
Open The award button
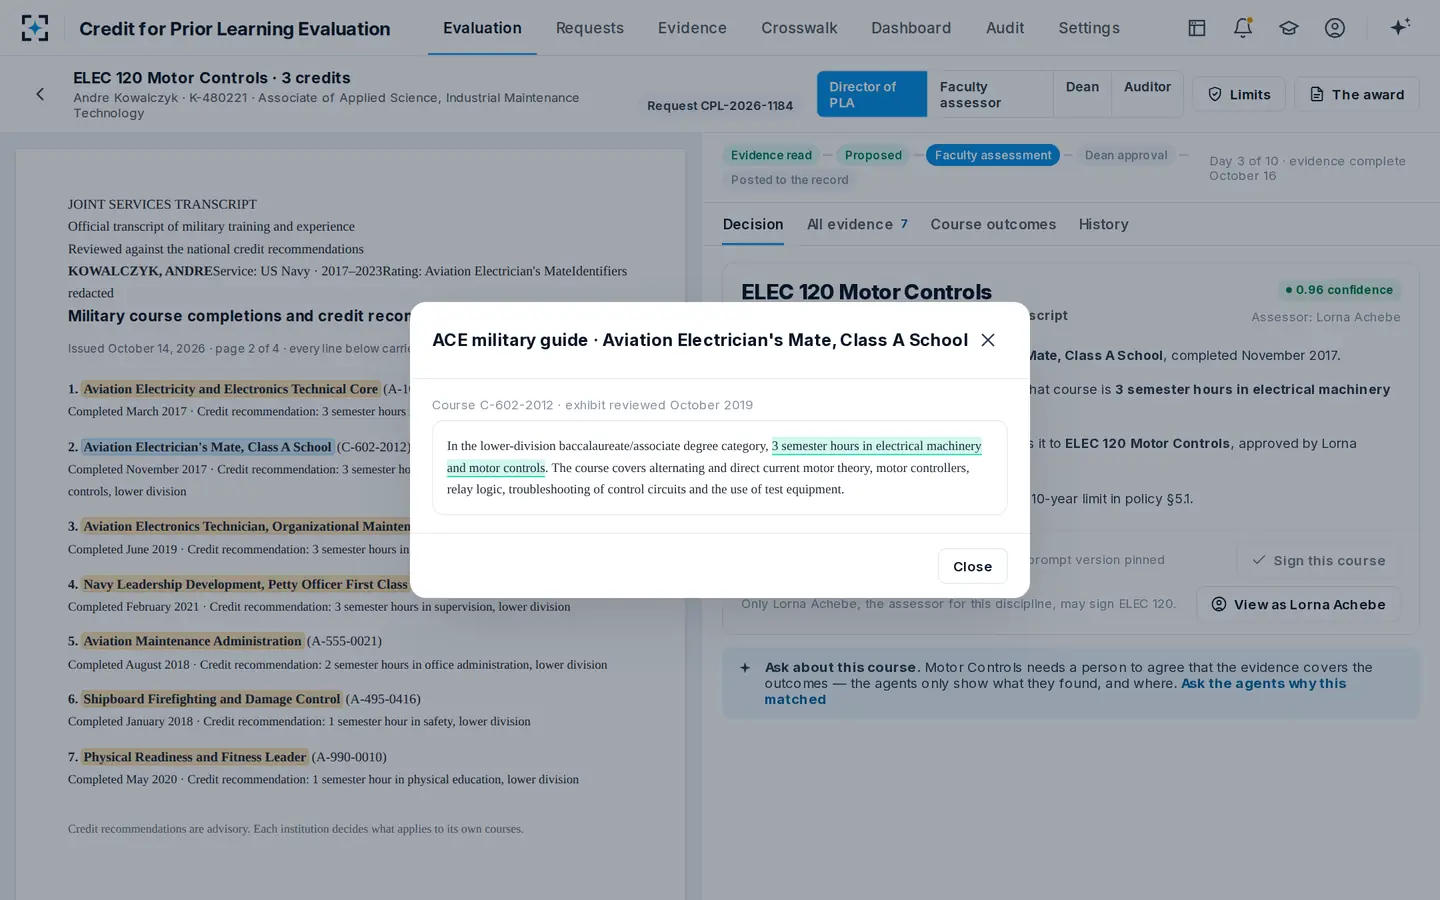click(x=1357, y=94)
